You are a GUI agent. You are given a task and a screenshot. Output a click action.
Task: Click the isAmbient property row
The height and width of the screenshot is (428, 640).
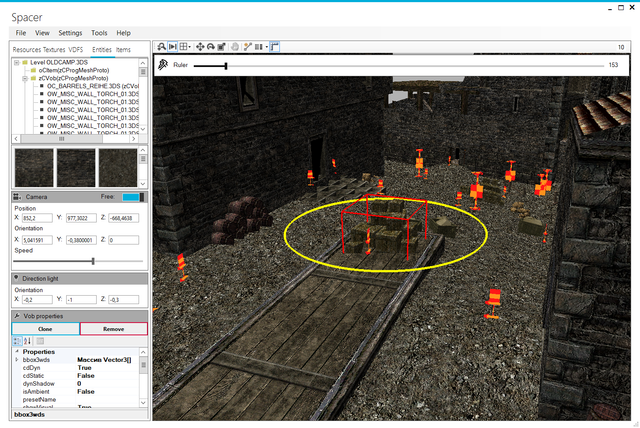click(x=78, y=392)
